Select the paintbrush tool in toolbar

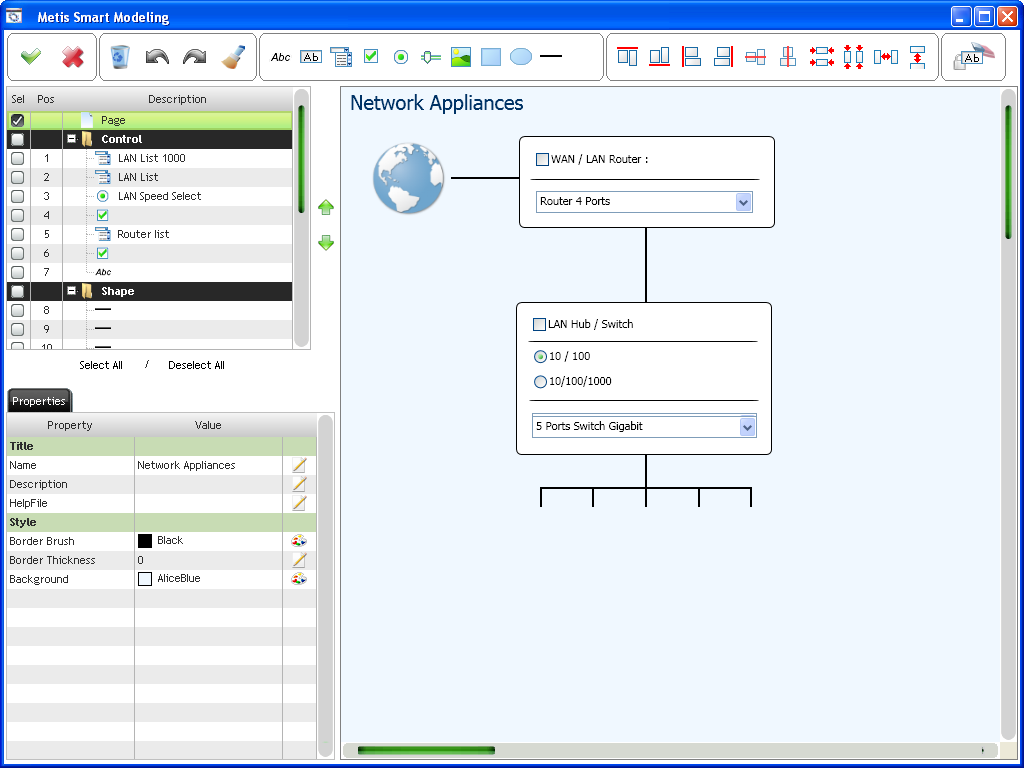tap(233, 57)
